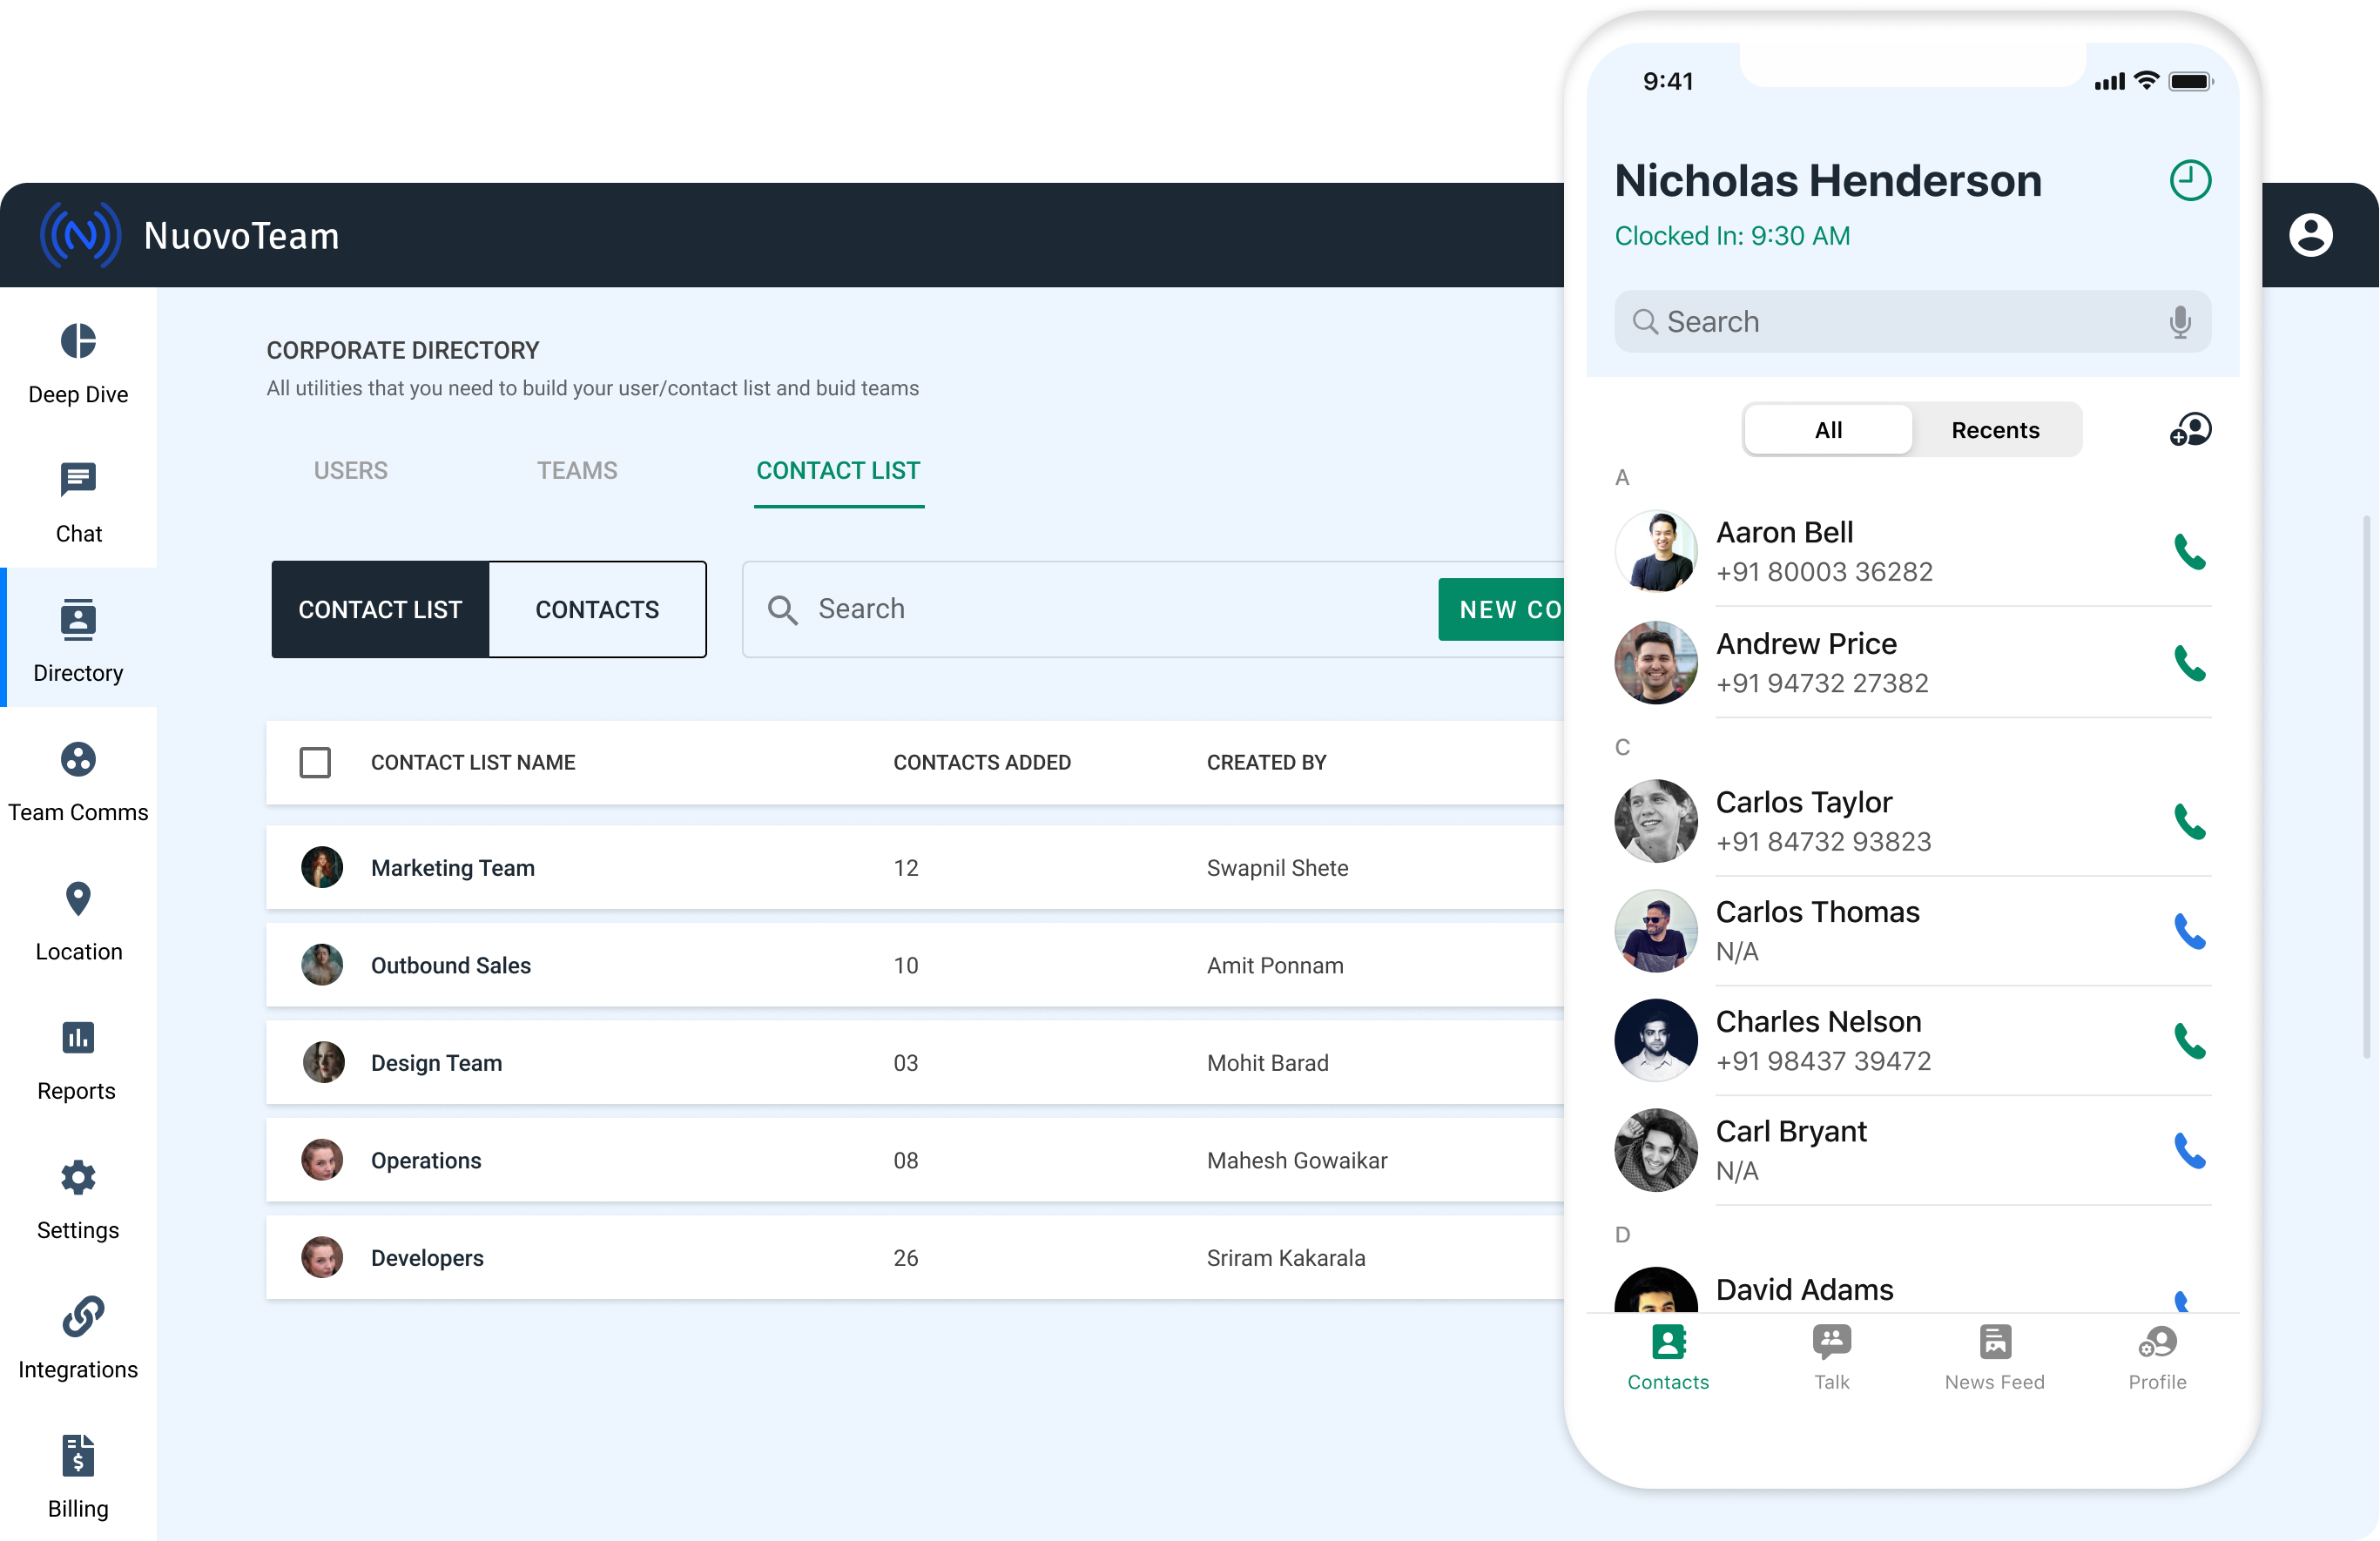Screen dimensions: 2380x1541
Task: Open the Deep Dive sidebar icon
Action: coord(78,342)
